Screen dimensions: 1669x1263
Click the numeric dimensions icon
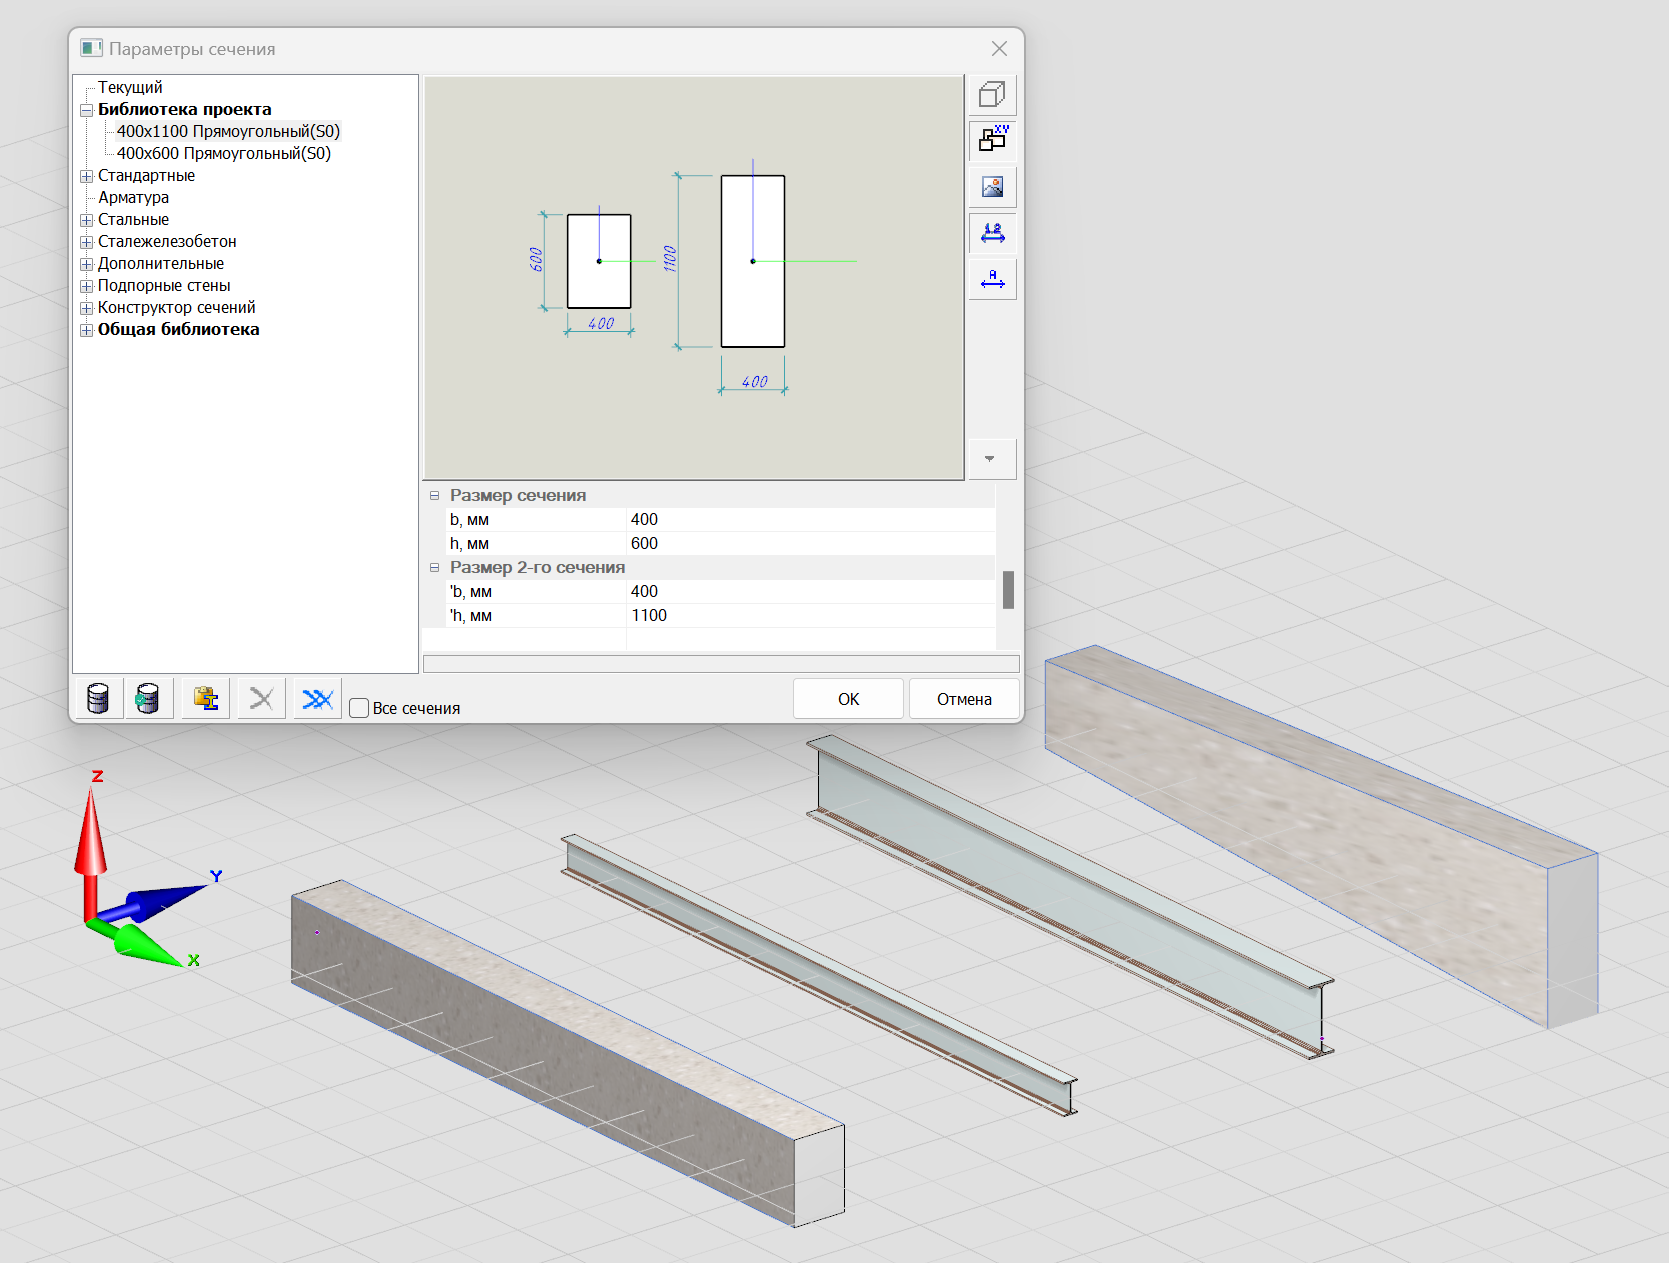[992, 233]
